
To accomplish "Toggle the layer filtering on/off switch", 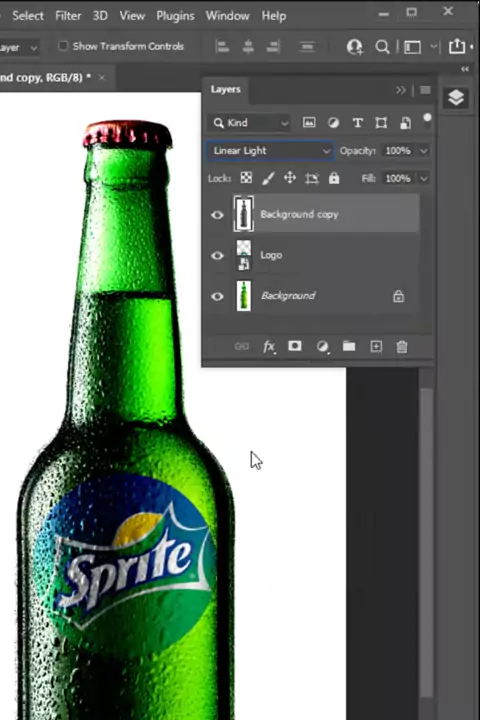I will 427,120.
